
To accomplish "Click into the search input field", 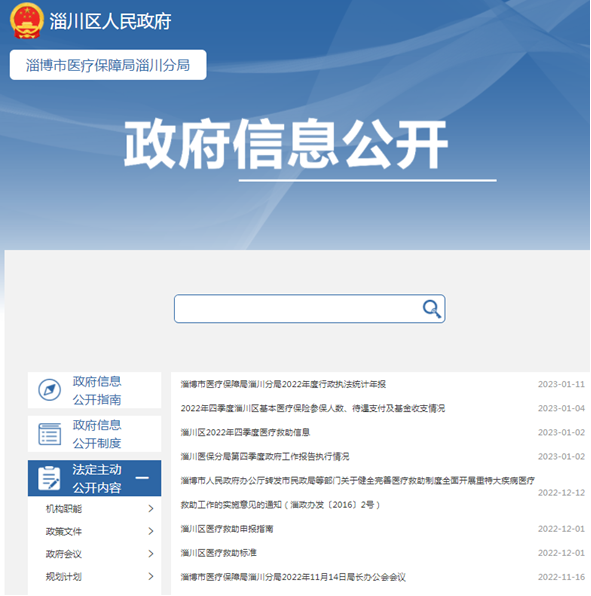I will click(x=298, y=309).
